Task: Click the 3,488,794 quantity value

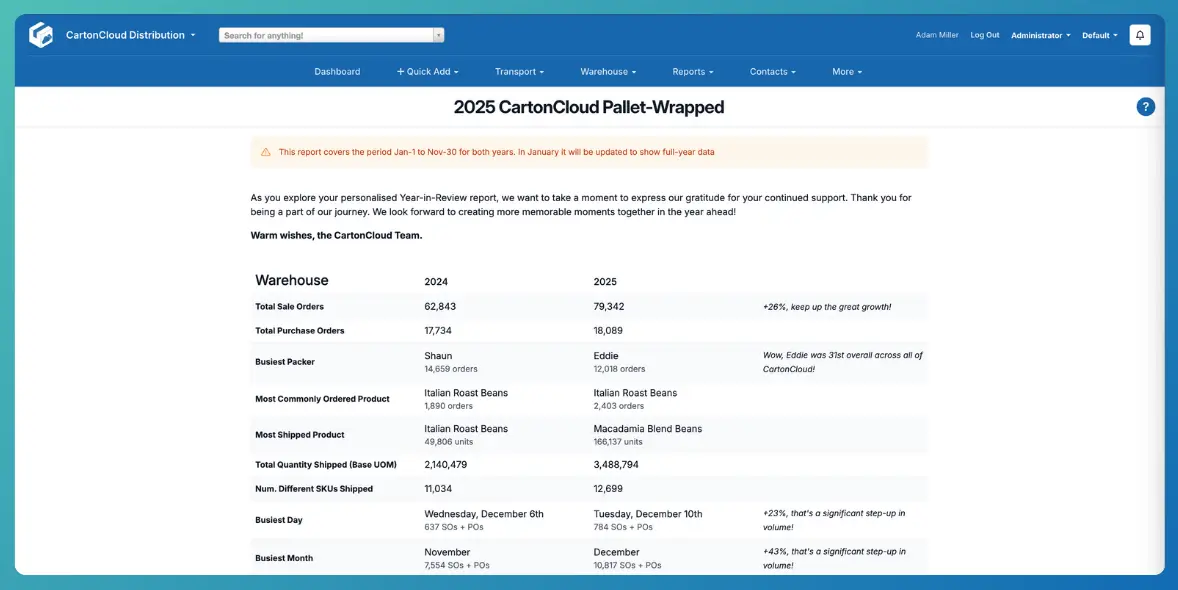Action: click(616, 464)
